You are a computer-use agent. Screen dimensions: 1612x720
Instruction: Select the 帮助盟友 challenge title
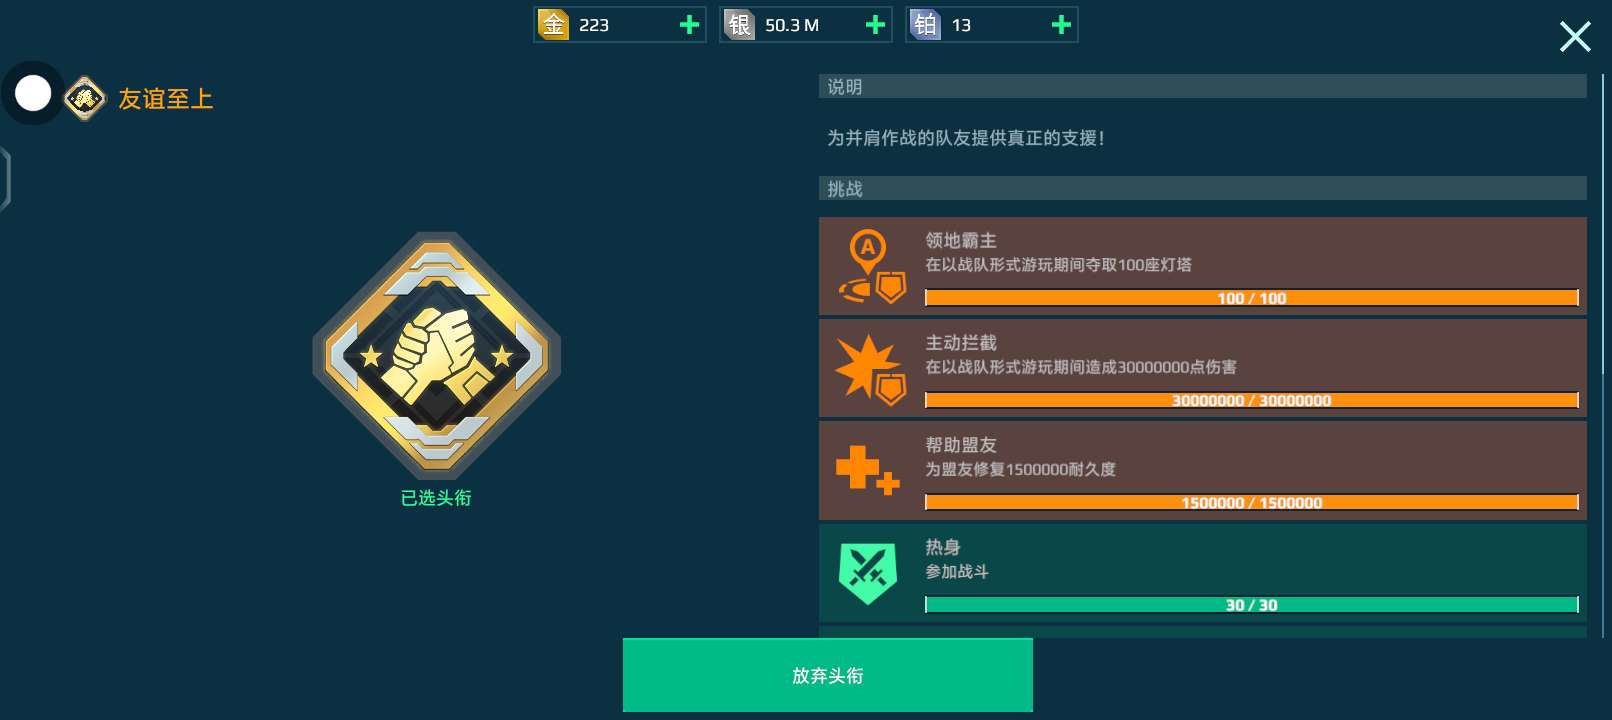point(961,445)
